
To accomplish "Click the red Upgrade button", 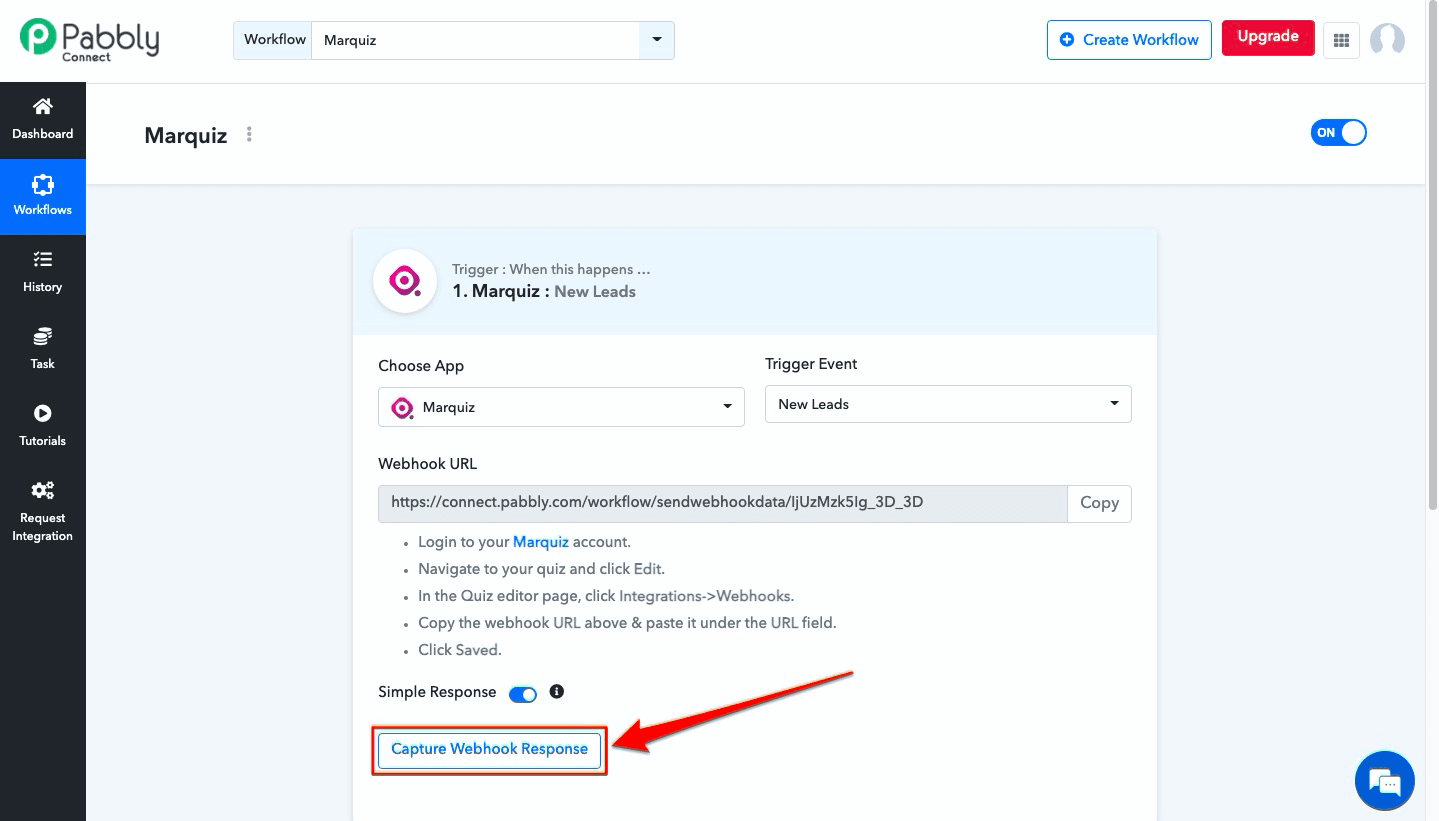I will click(x=1268, y=37).
